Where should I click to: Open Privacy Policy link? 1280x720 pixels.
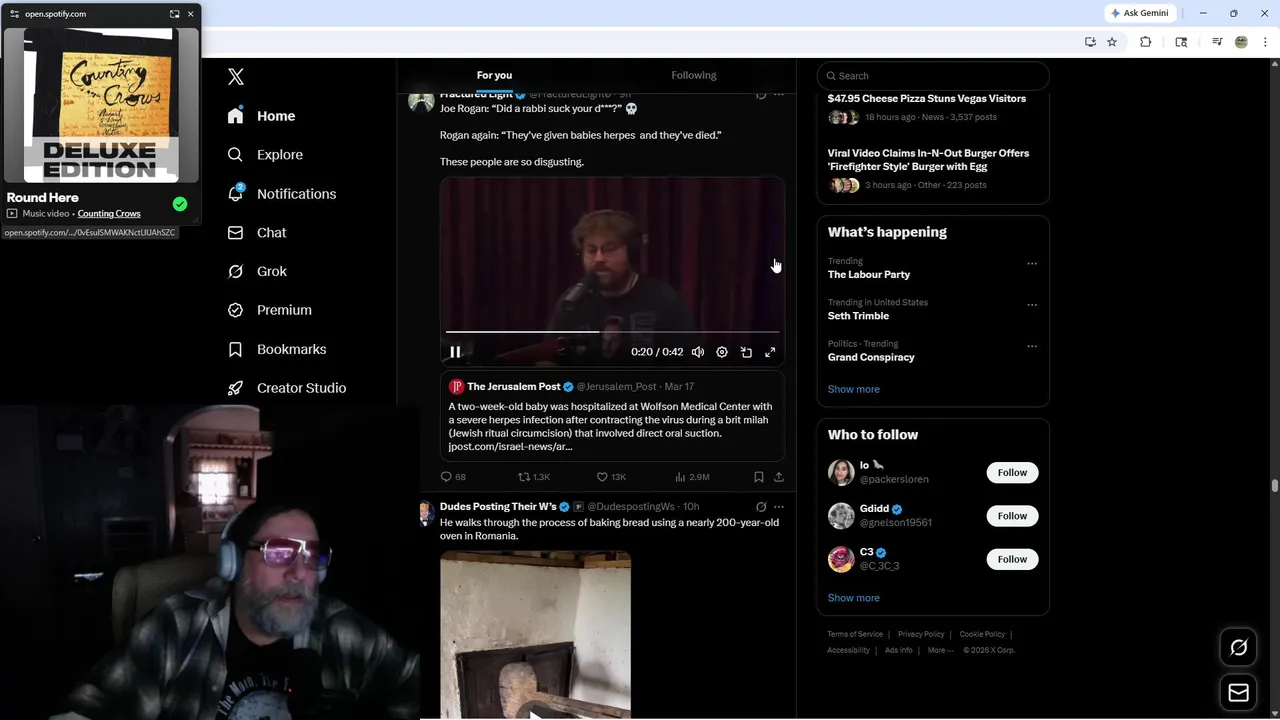(x=921, y=634)
